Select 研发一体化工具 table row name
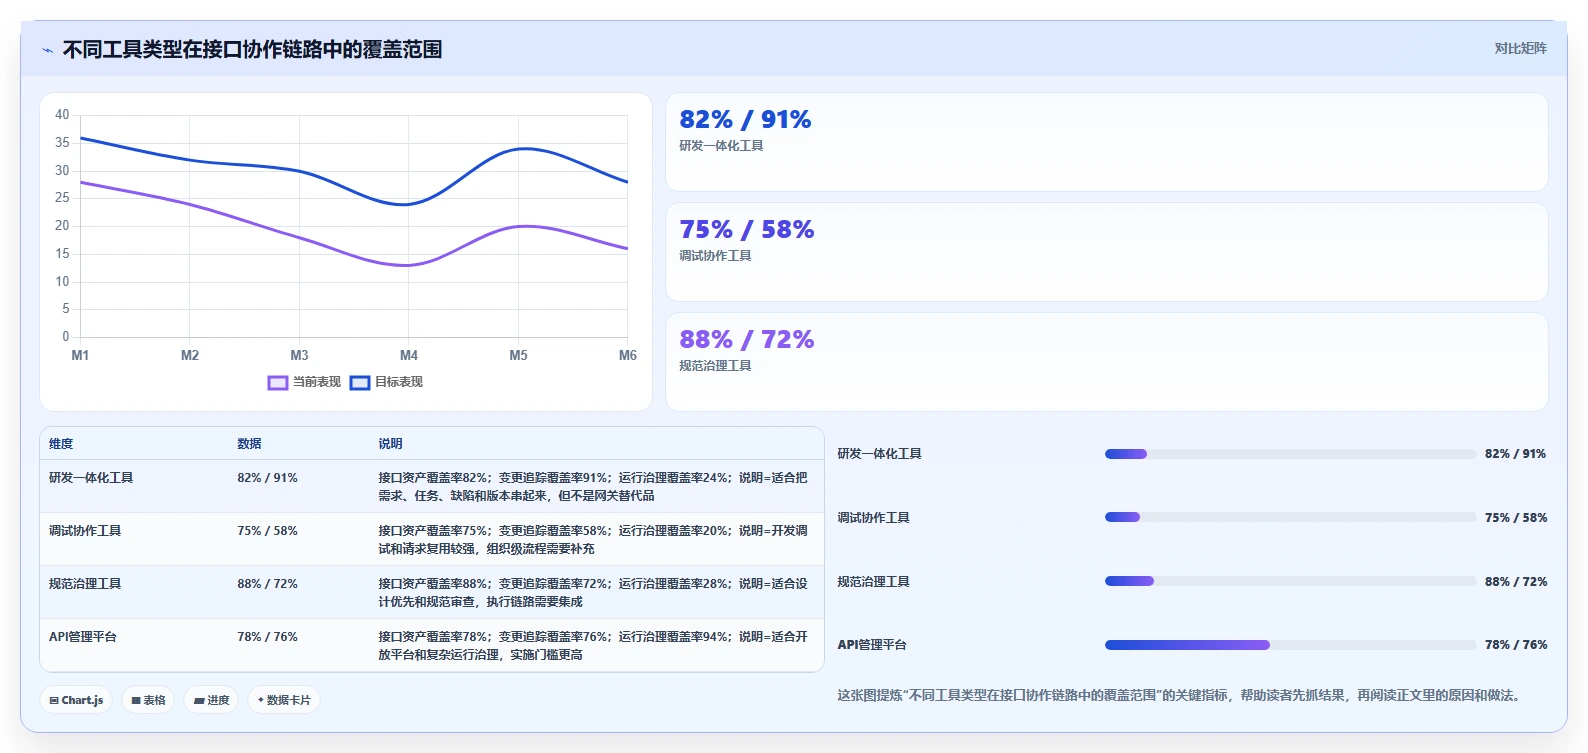This screenshot has height=753, width=1588. pyautogui.click(x=91, y=478)
